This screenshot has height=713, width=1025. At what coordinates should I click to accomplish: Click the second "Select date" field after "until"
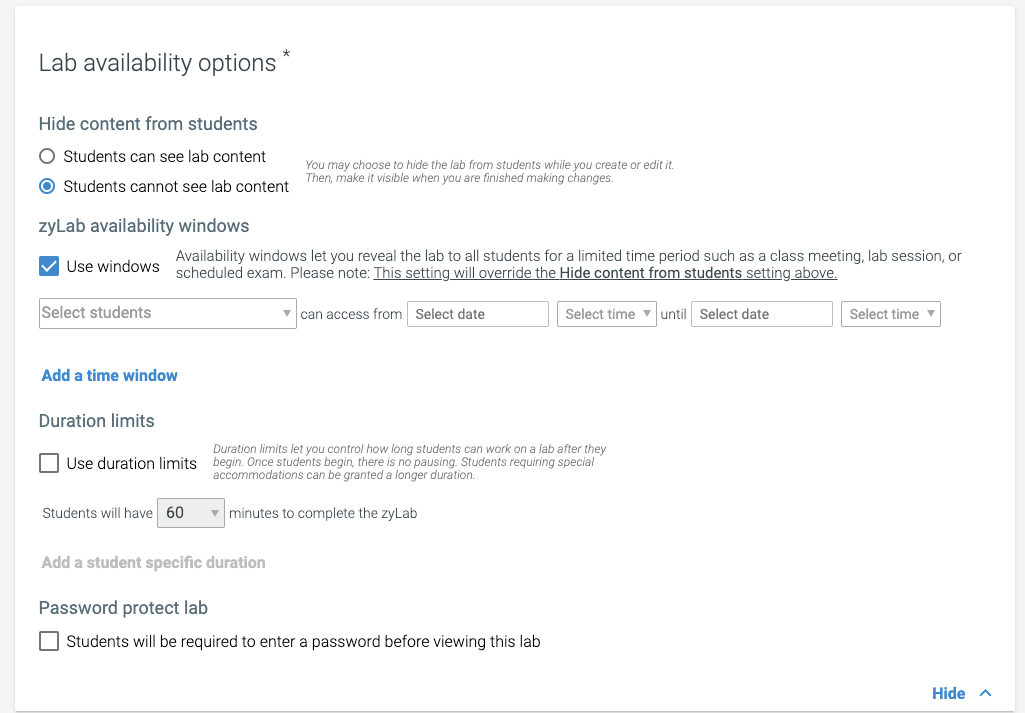(x=761, y=313)
